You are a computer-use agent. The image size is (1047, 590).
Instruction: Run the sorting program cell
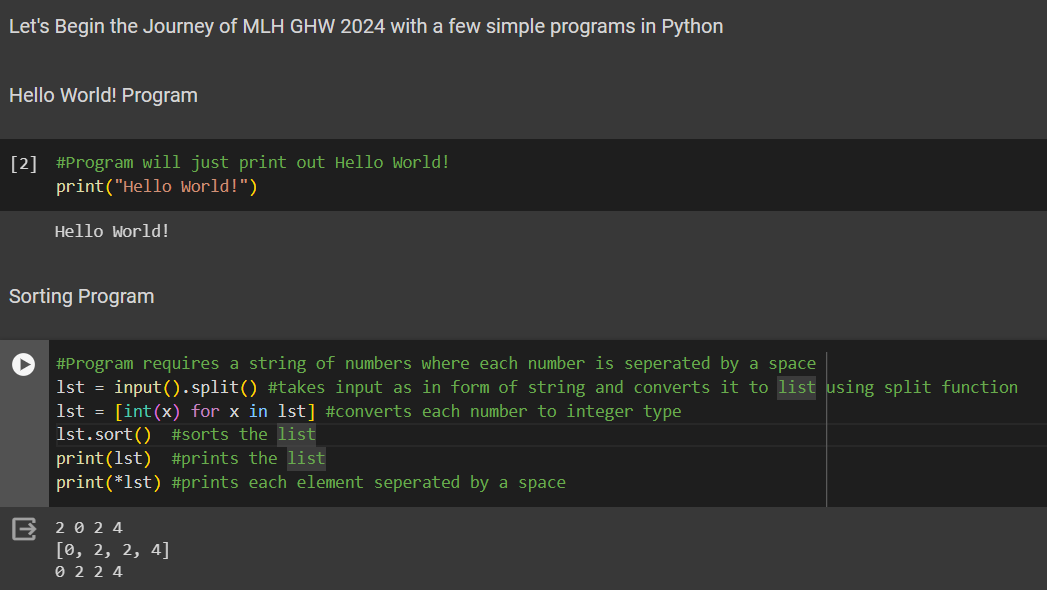[23, 364]
